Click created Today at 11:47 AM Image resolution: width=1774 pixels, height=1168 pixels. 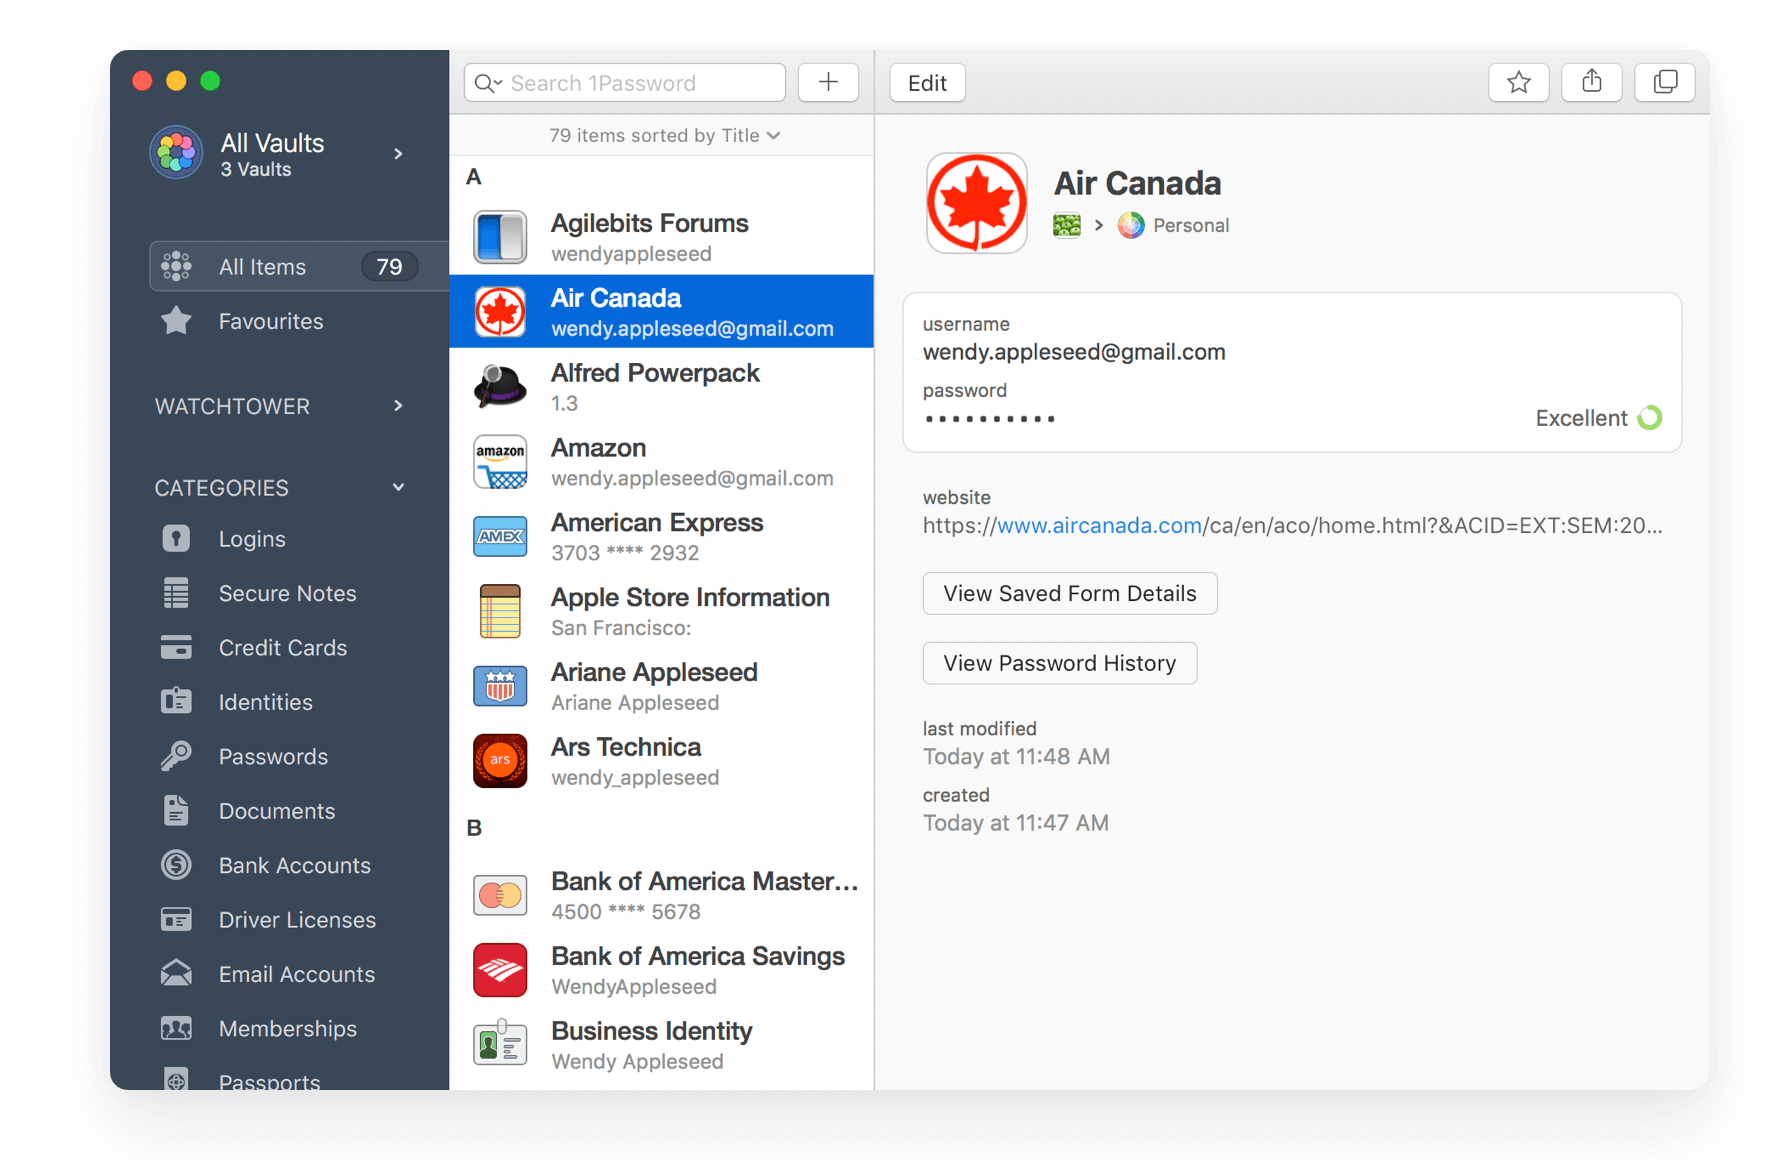pyautogui.click(x=1015, y=823)
